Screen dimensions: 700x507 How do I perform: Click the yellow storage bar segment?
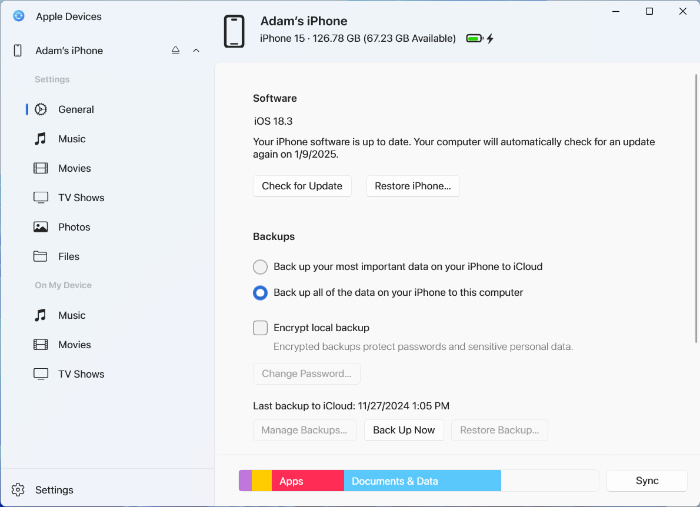pyautogui.click(x=262, y=481)
